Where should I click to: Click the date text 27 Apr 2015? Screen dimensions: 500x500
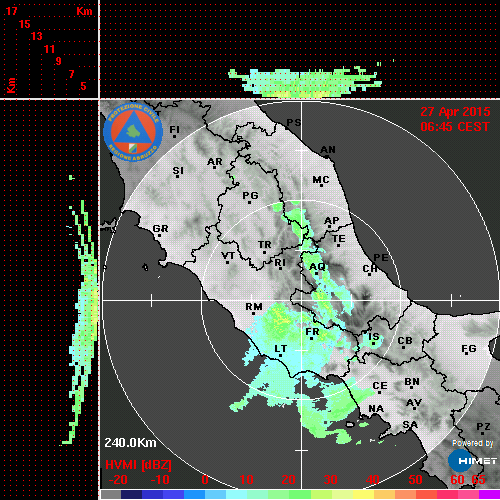[455, 112]
